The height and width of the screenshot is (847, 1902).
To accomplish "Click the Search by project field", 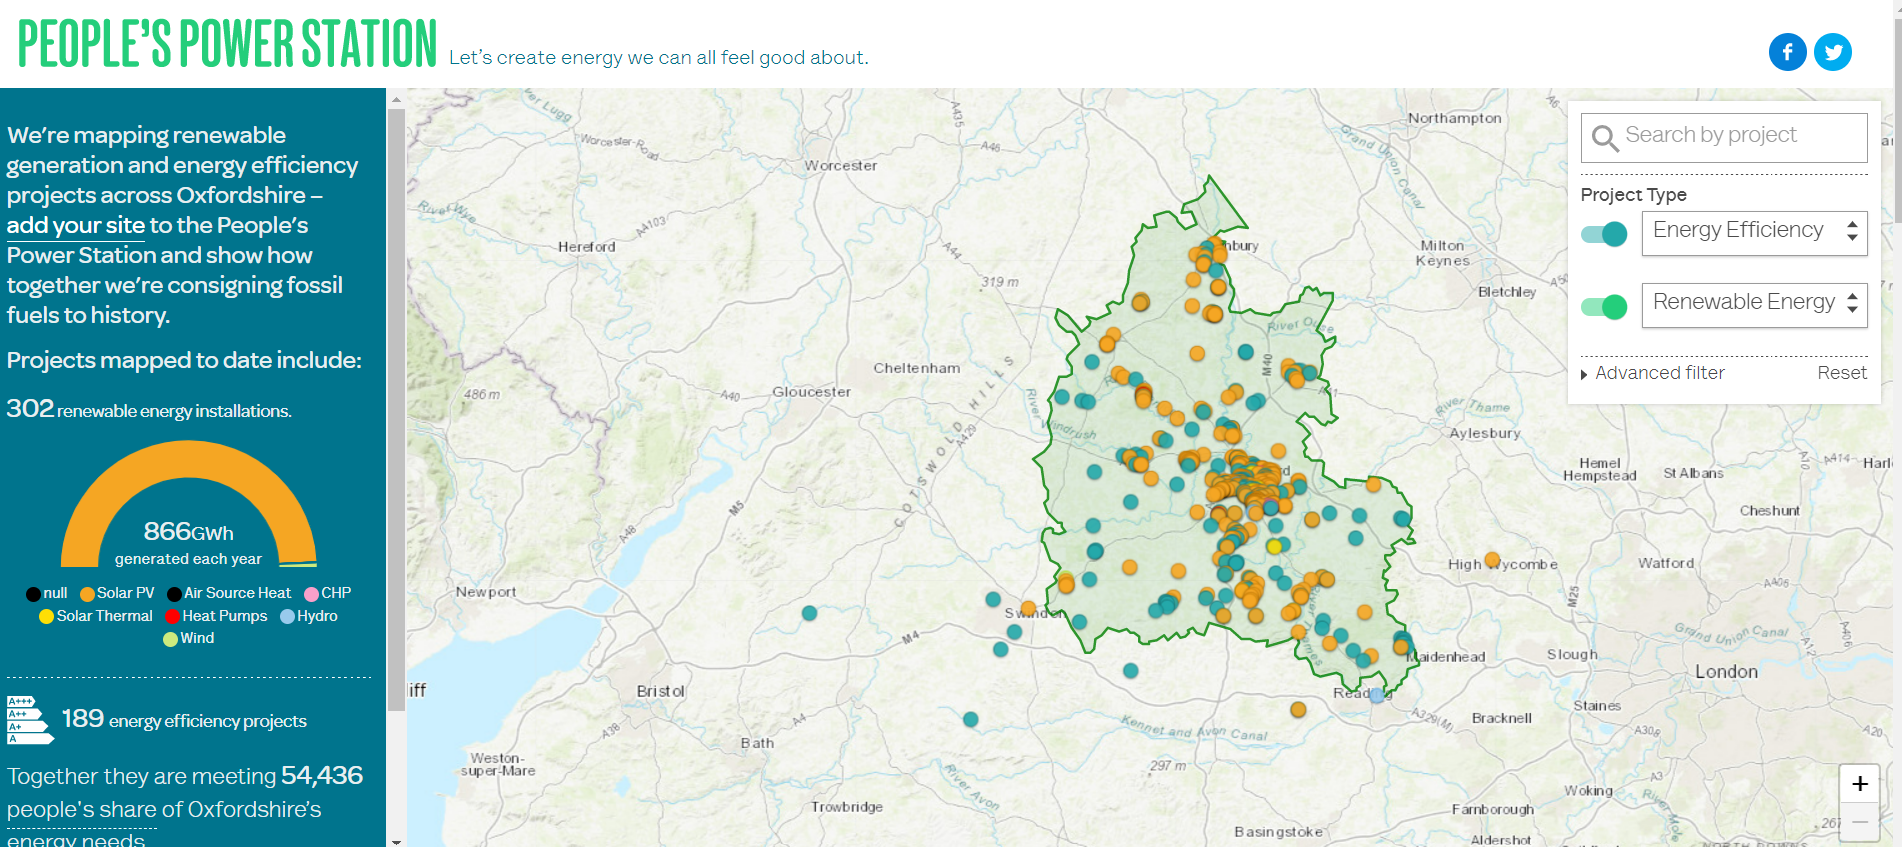I will pyautogui.click(x=1740, y=136).
